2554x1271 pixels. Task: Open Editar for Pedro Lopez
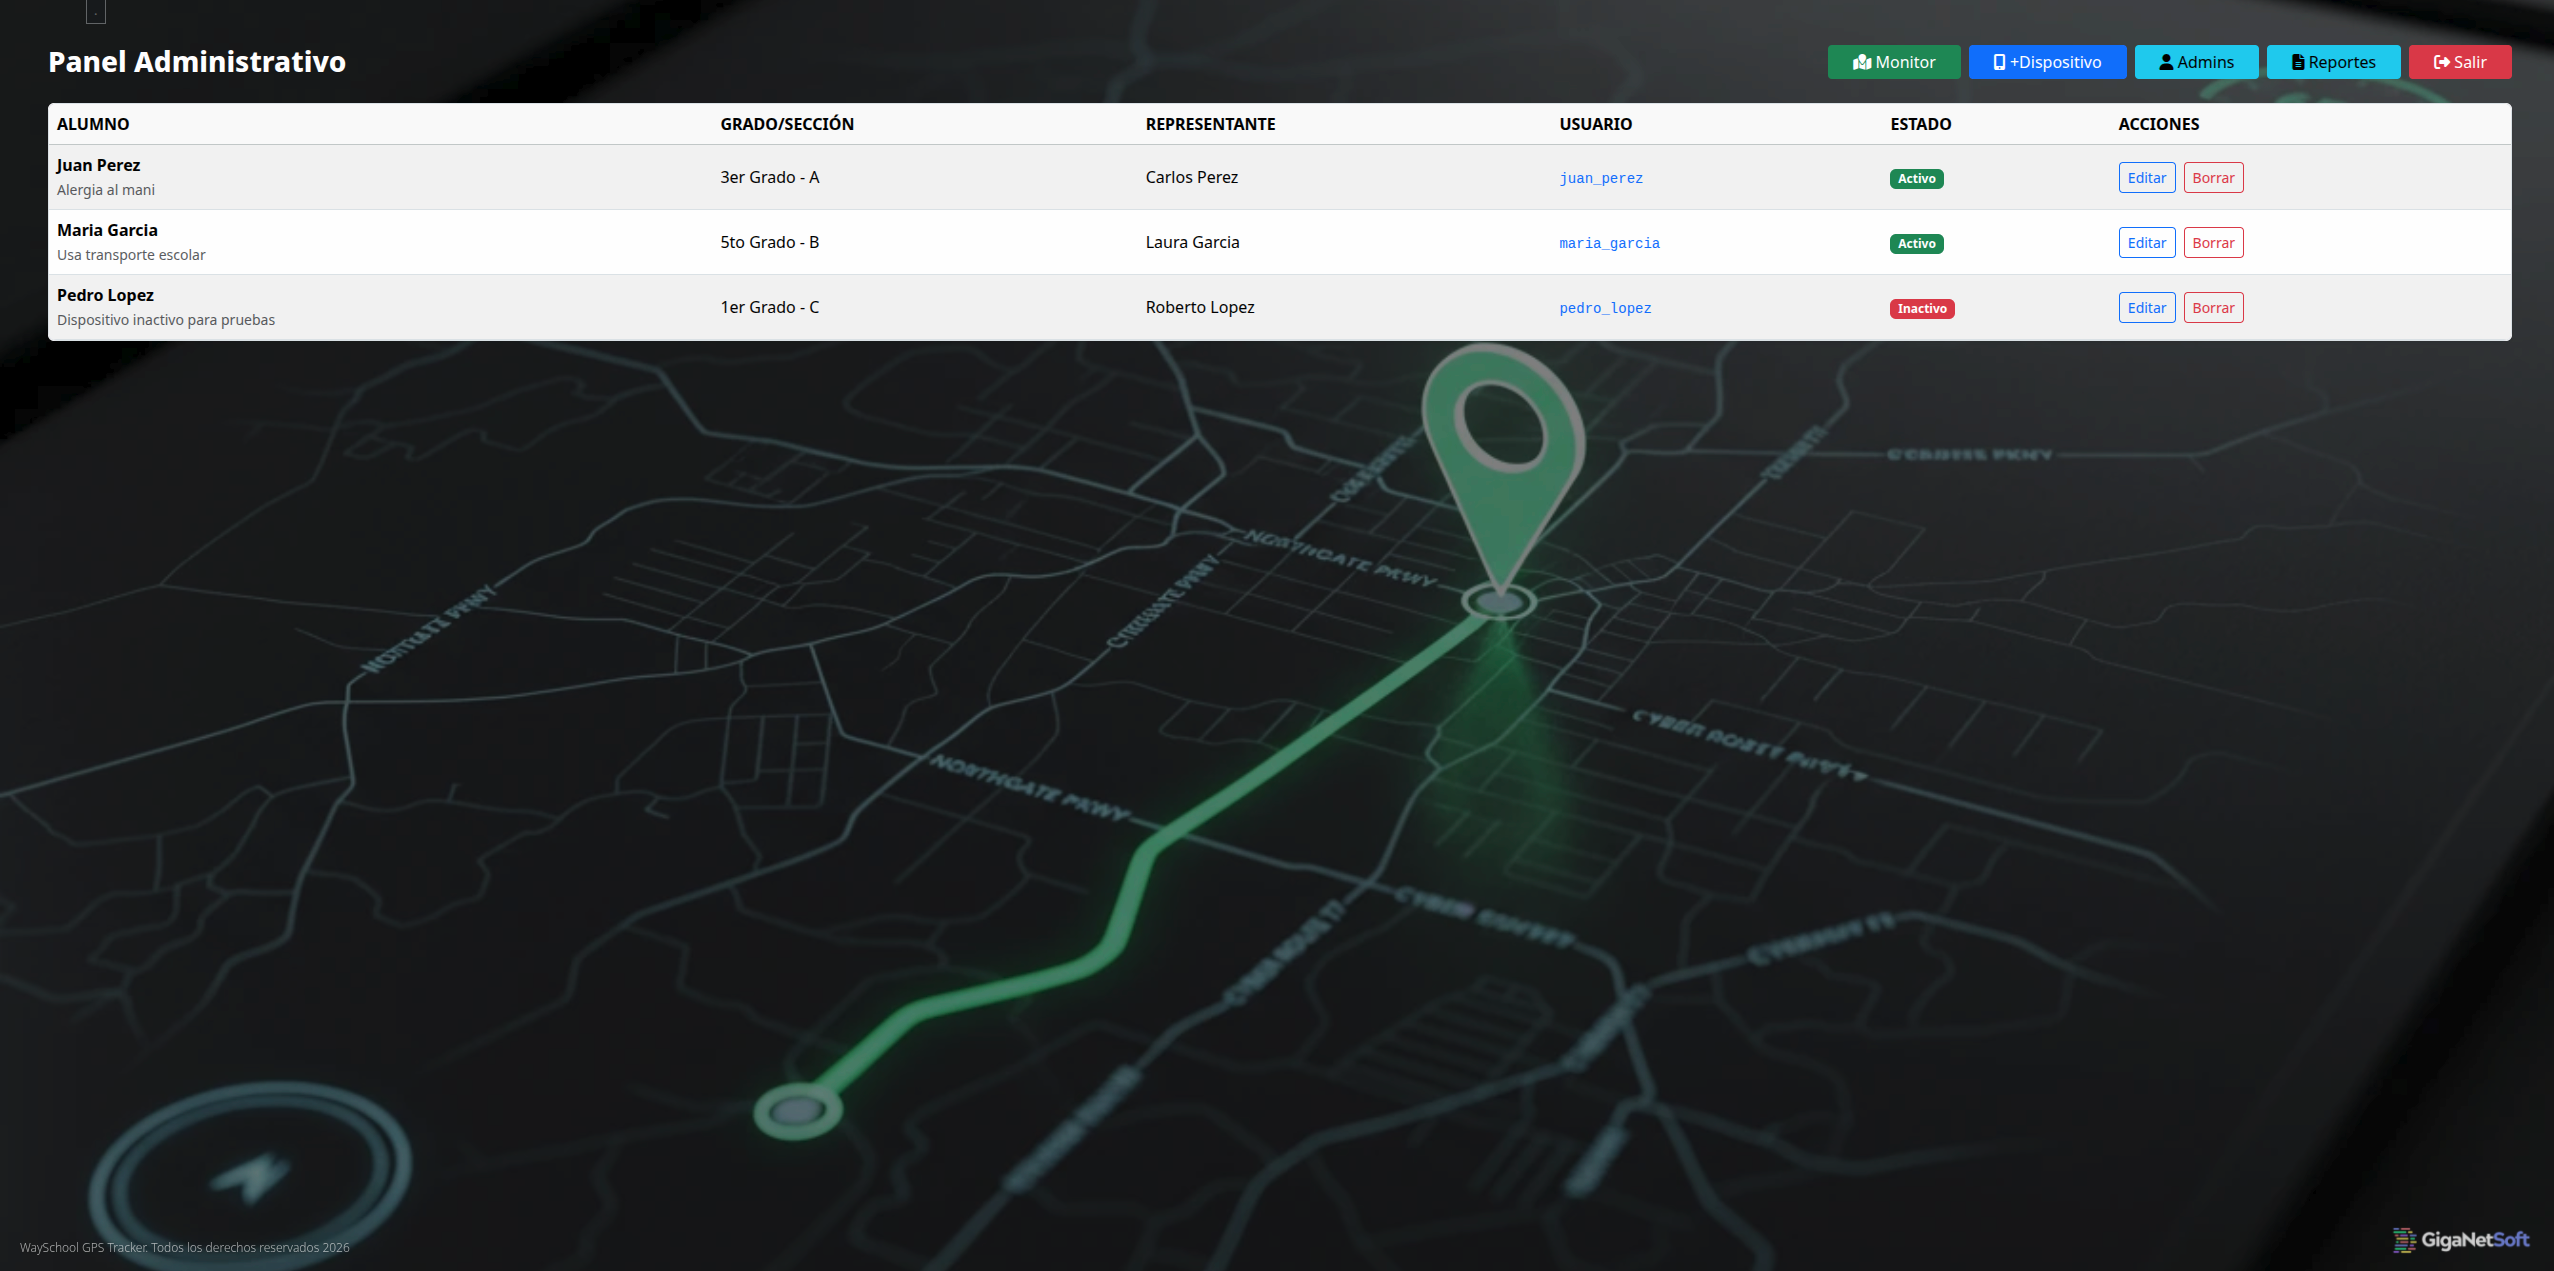point(2146,308)
